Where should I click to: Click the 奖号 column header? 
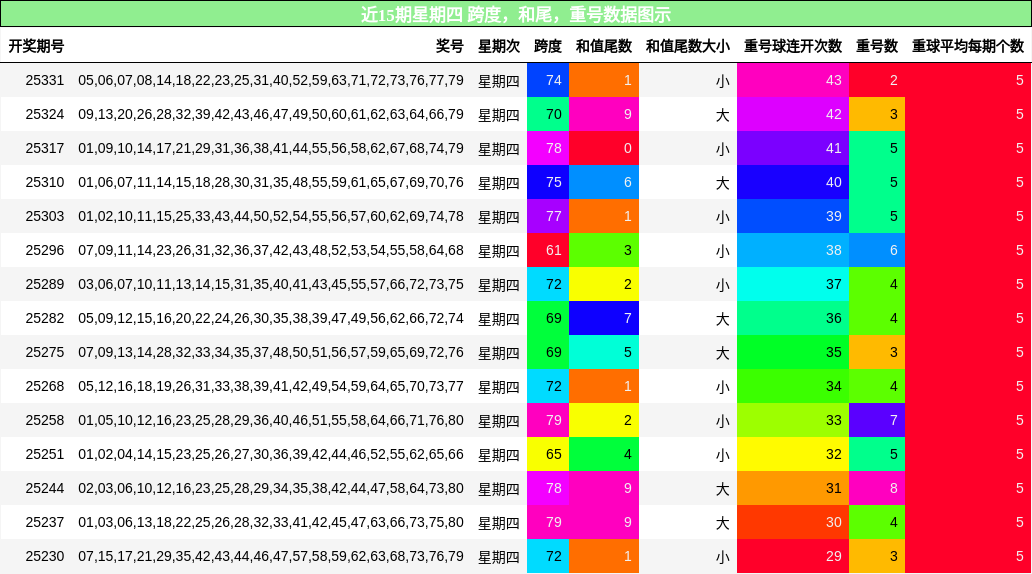(x=450, y=46)
